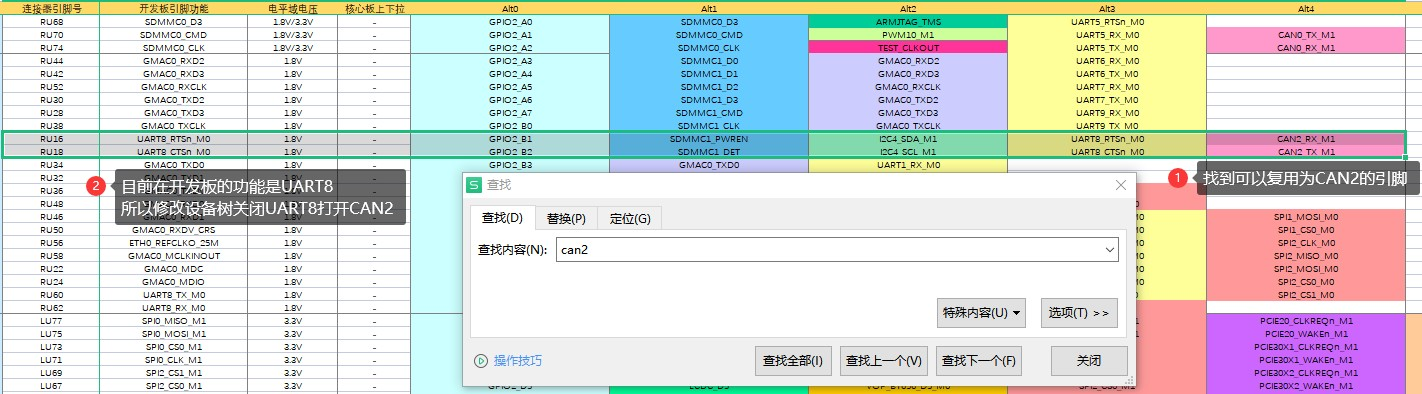This screenshot has width=1422, height=394.
Task: Select the purple PCIE20_CLKREQn_M1 cell
Action: pyautogui.click(x=1306, y=321)
